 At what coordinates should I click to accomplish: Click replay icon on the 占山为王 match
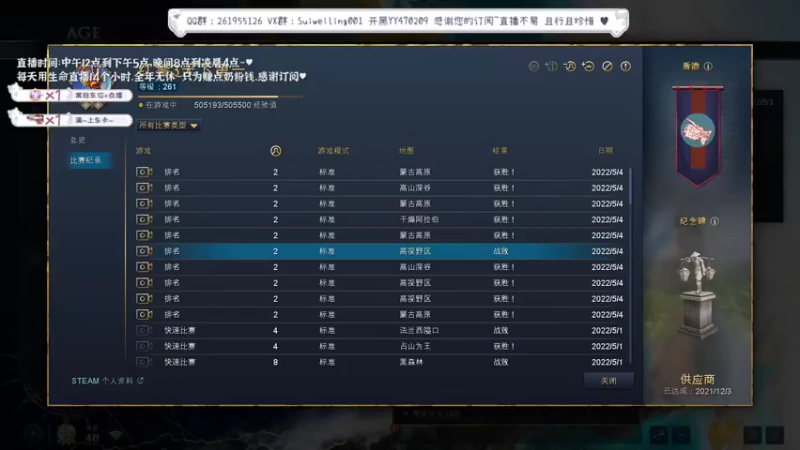pyautogui.click(x=144, y=346)
